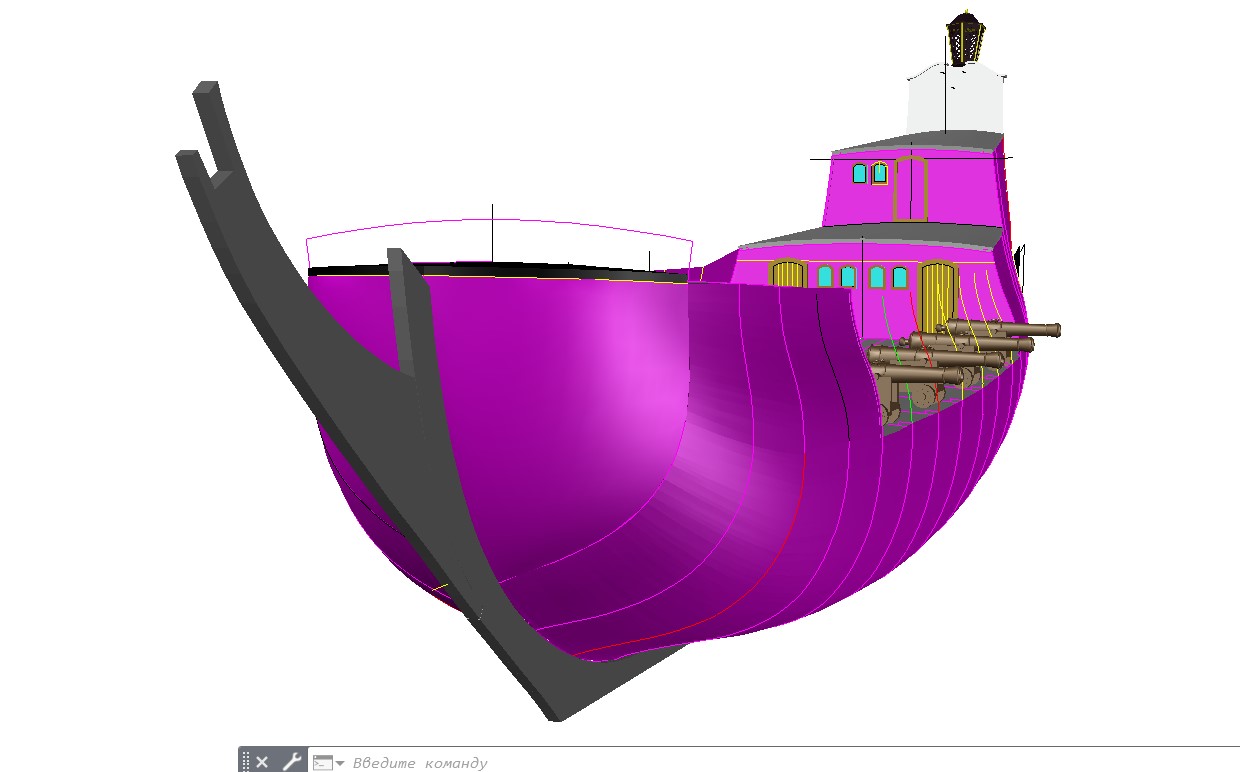Image resolution: width=1240 pixels, height=772 pixels.
Task: Click the 'Введите команду' command input field
Action: tap(600, 763)
